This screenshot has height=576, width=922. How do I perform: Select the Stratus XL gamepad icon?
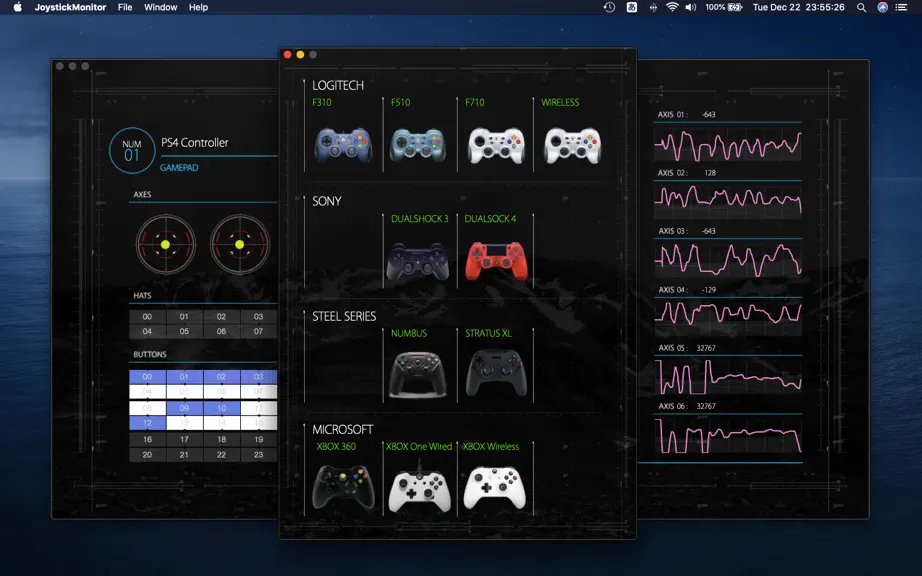pyautogui.click(x=496, y=374)
